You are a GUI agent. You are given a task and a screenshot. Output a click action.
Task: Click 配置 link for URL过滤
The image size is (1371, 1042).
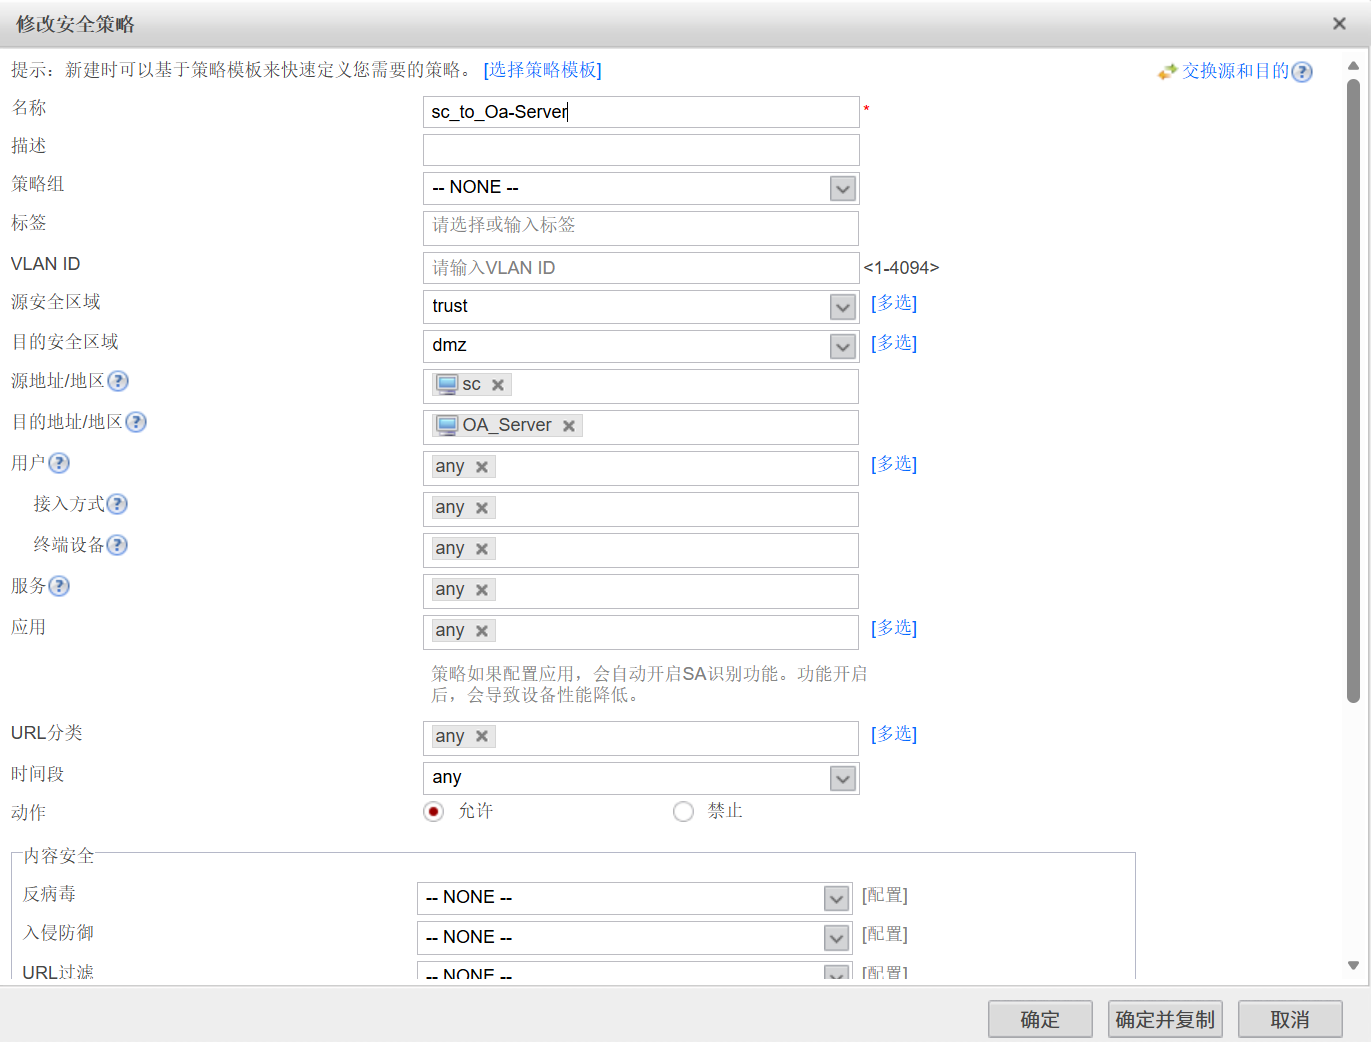(885, 971)
